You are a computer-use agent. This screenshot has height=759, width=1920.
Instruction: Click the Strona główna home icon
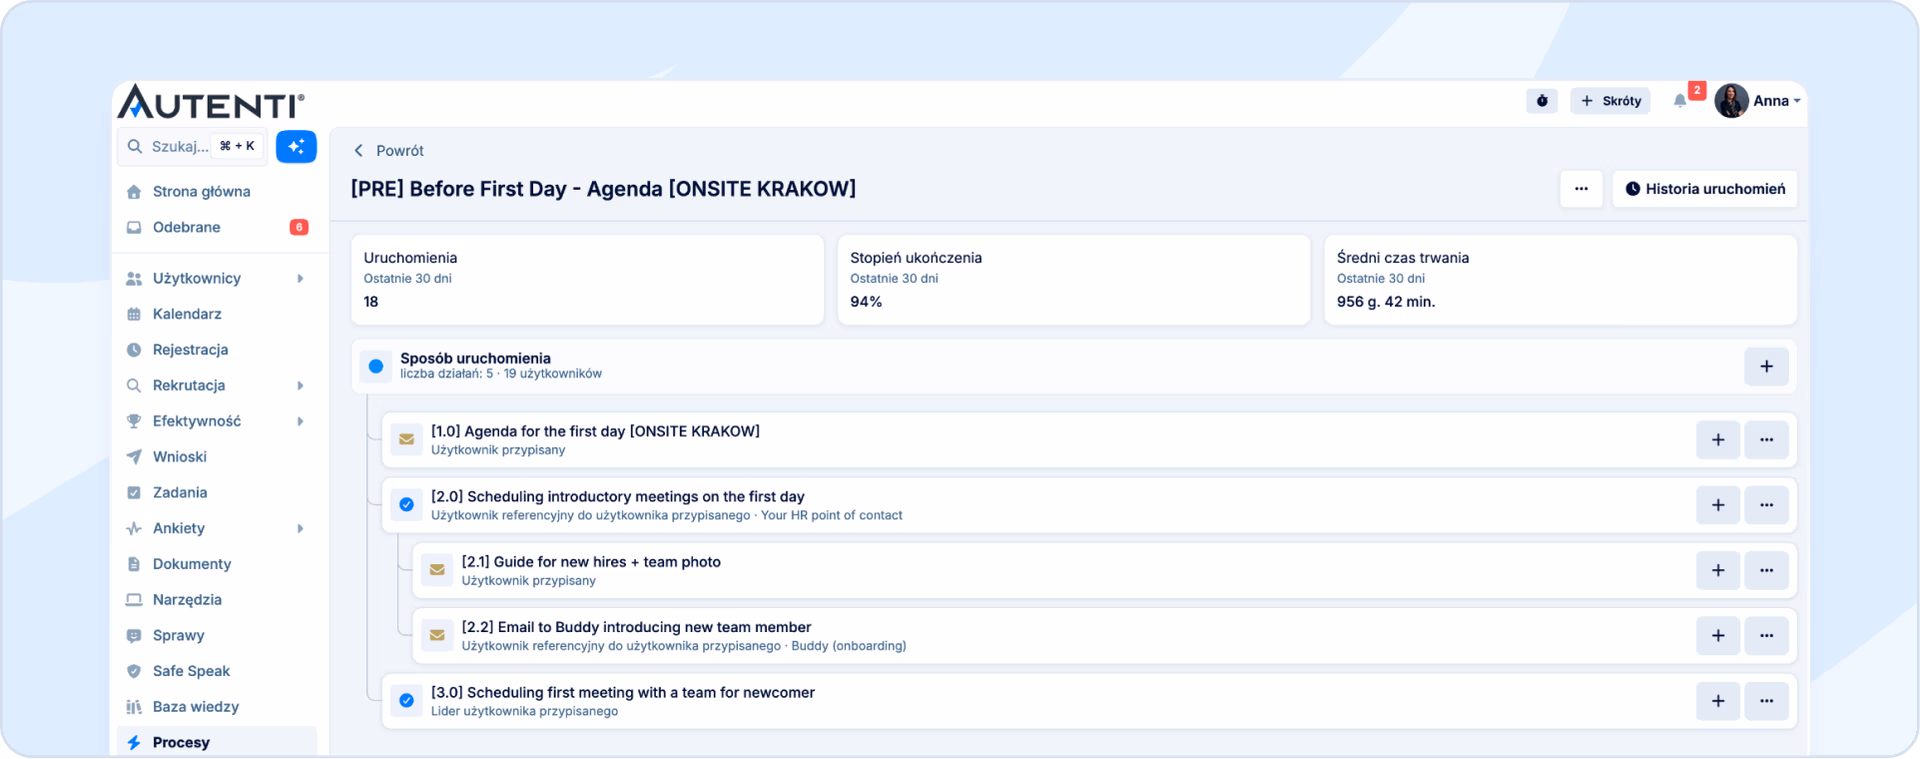[134, 191]
